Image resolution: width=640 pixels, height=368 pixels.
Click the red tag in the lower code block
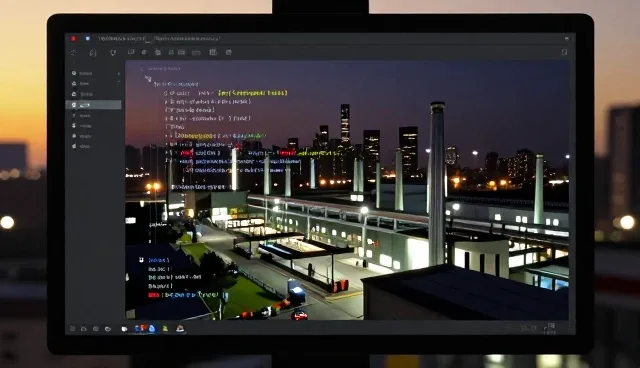pos(154,295)
